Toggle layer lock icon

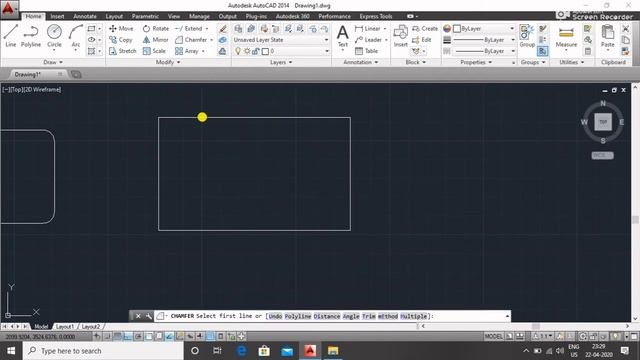coord(256,51)
